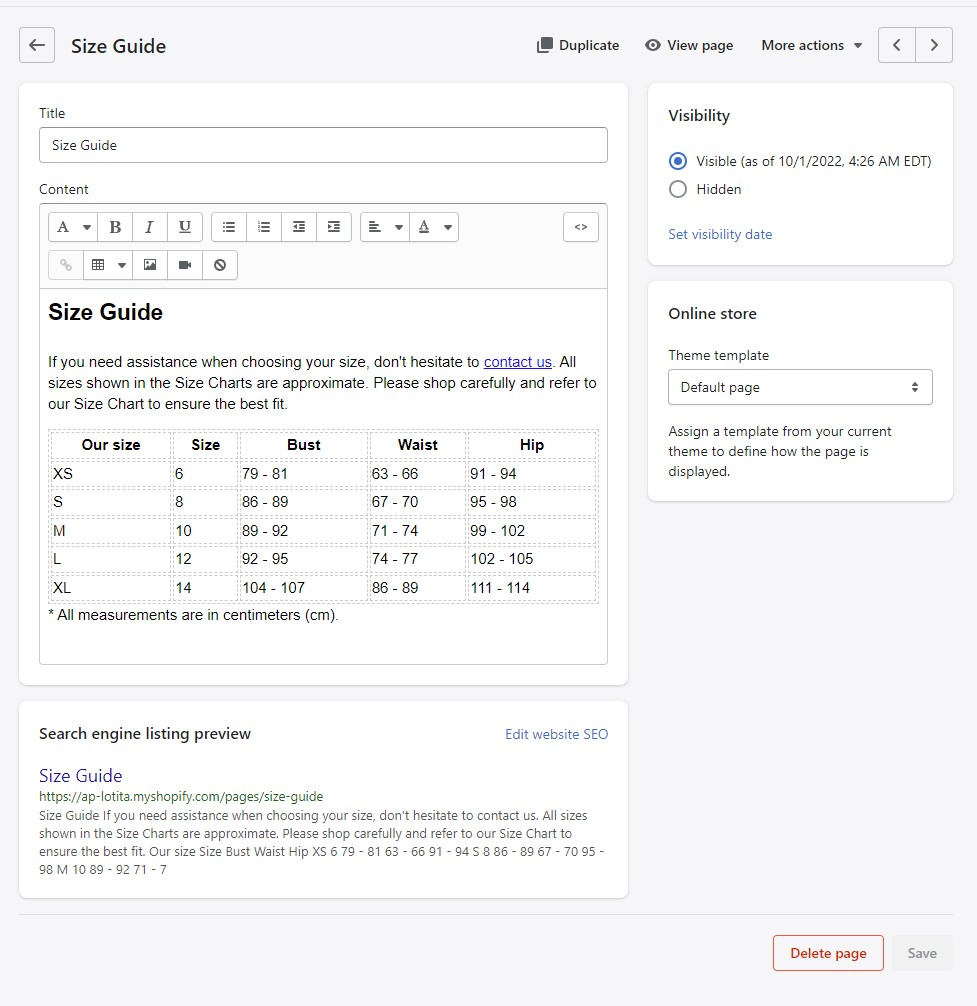Viewport: 977px width, 1006px height.
Task: Insert a video into content
Action: (x=185, y=265)
